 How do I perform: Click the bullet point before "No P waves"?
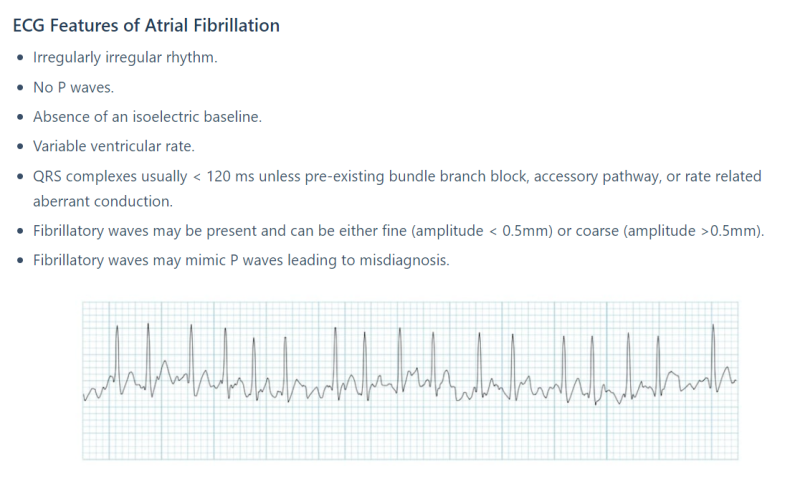click(x=20, y=88)
